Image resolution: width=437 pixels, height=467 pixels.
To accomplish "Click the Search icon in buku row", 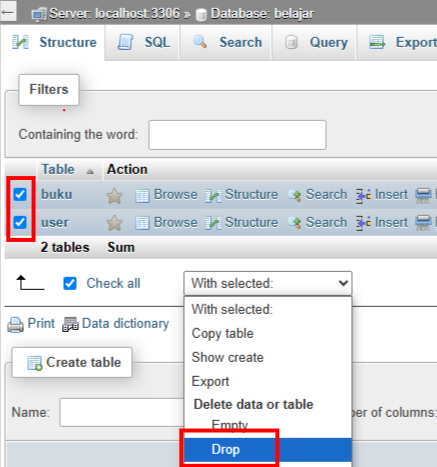I will click(x=295, y=195).
